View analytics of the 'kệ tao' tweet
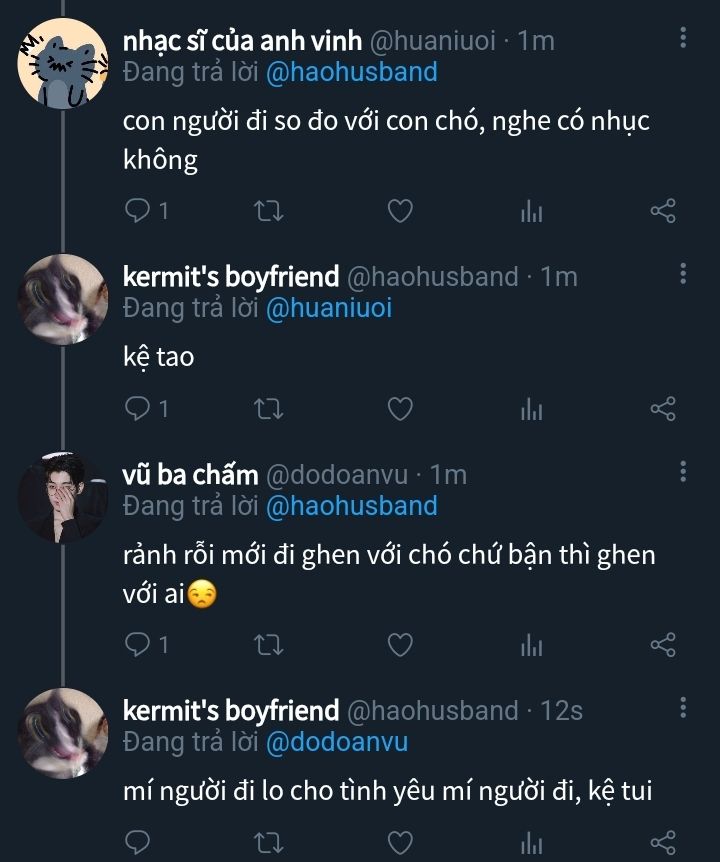720x862 pixels. [531, 409]
